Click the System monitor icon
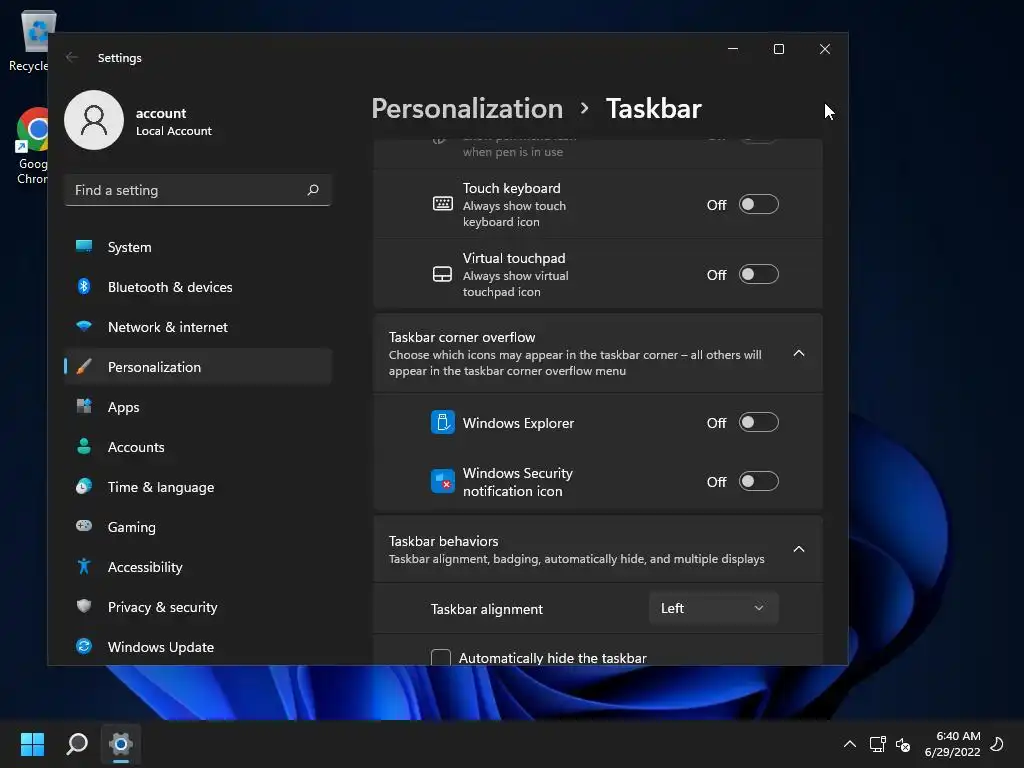The height and width of the screenshot is (768, 1024). pos(84,246)
